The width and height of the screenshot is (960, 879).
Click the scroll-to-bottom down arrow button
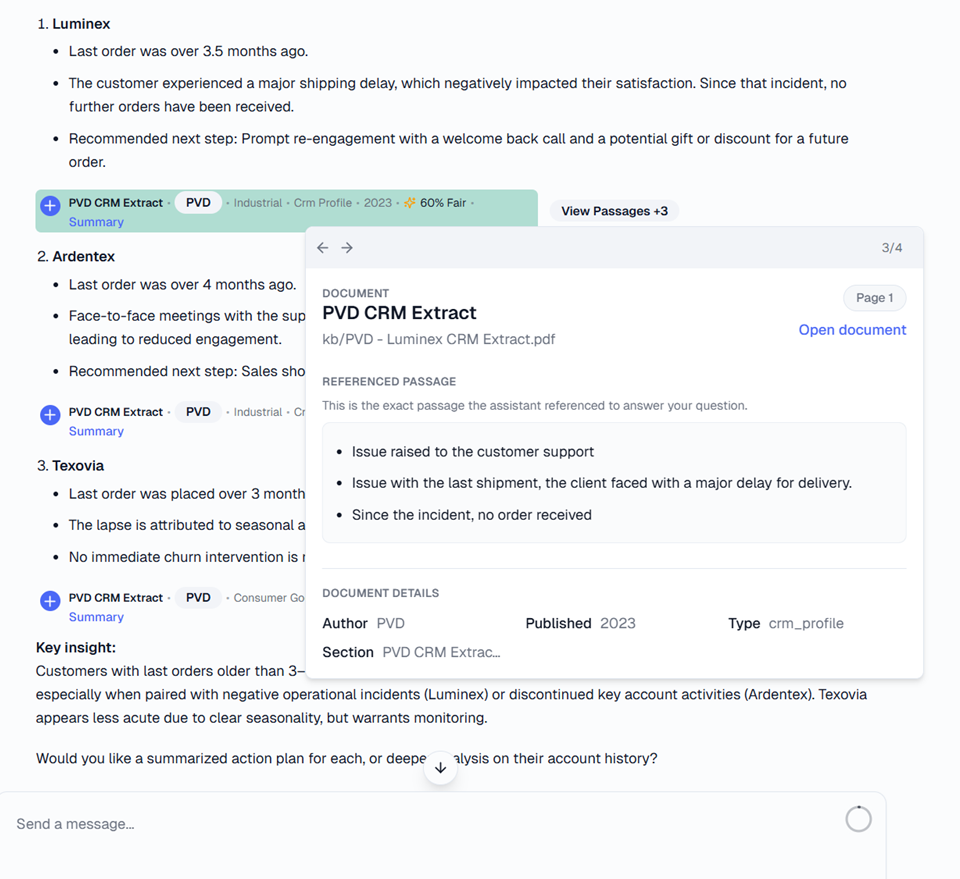click(x=440, y=768)
